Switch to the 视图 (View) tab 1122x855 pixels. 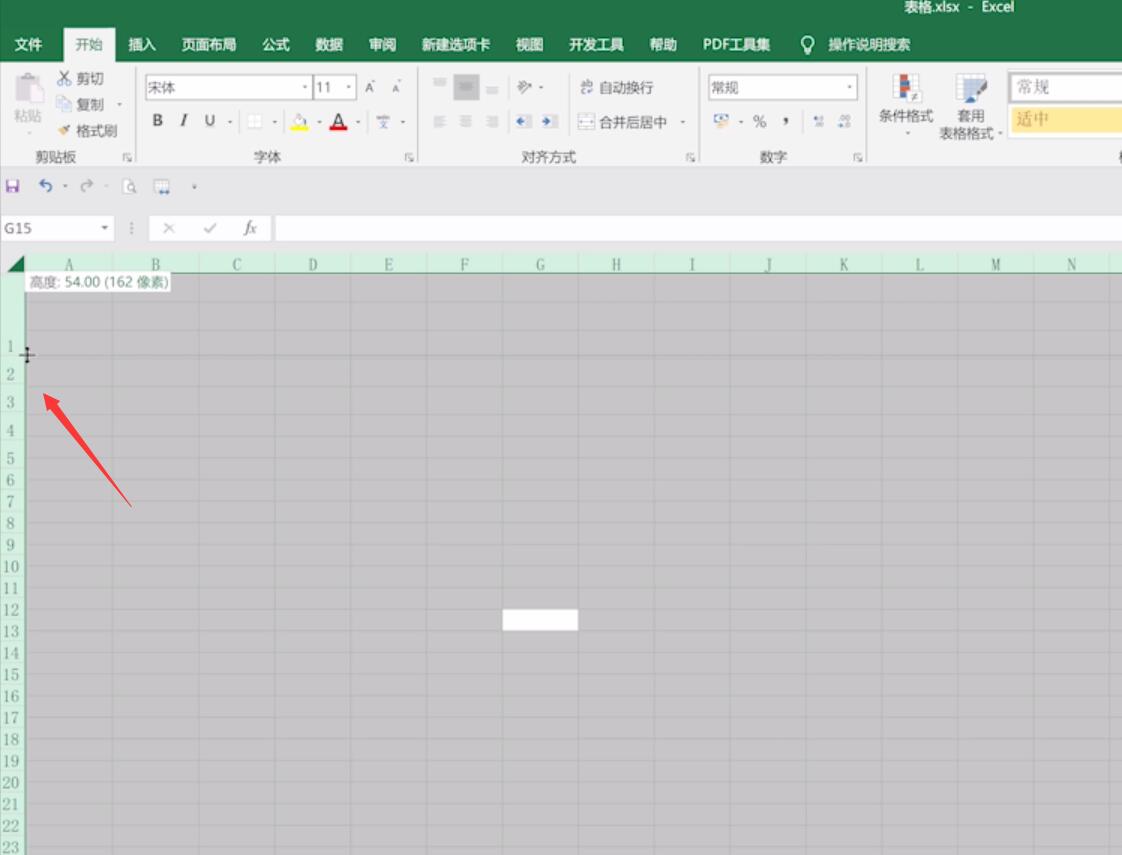tap(529, 45)
